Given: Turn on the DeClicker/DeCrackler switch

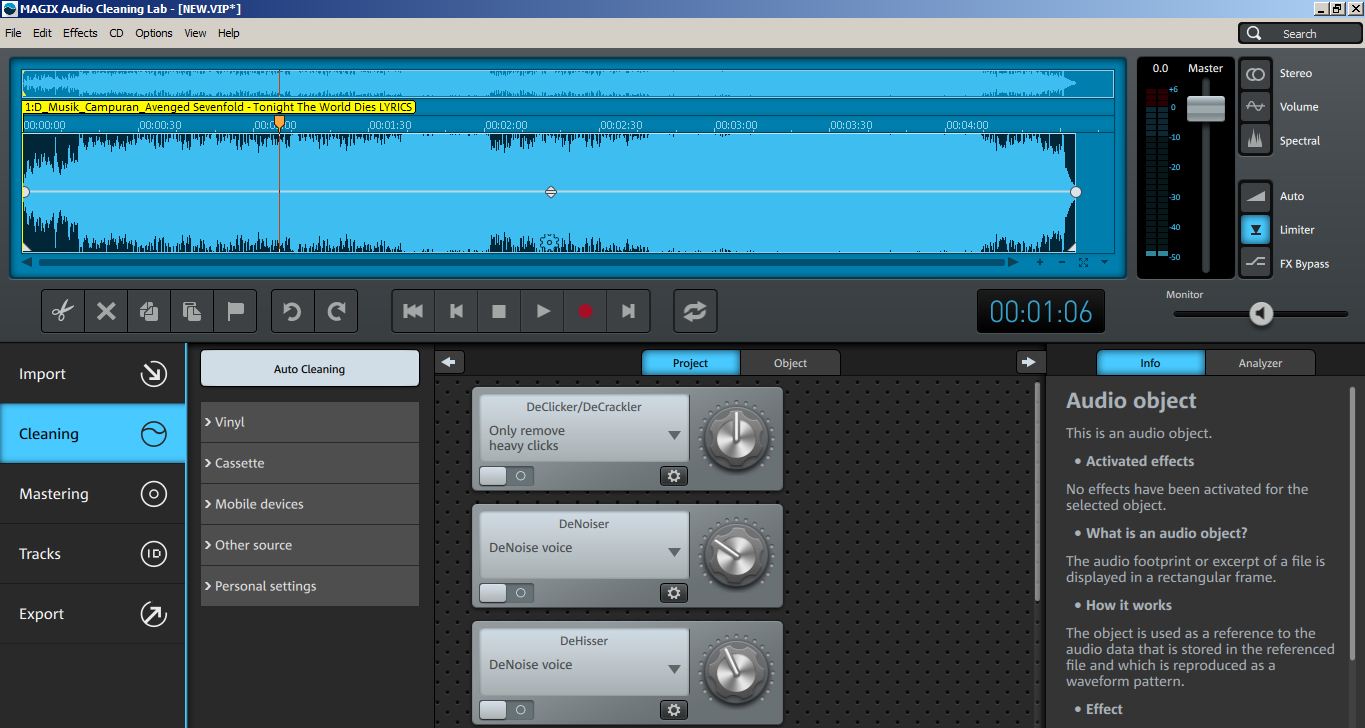Looking at the screenshot, I should [506, 476].
